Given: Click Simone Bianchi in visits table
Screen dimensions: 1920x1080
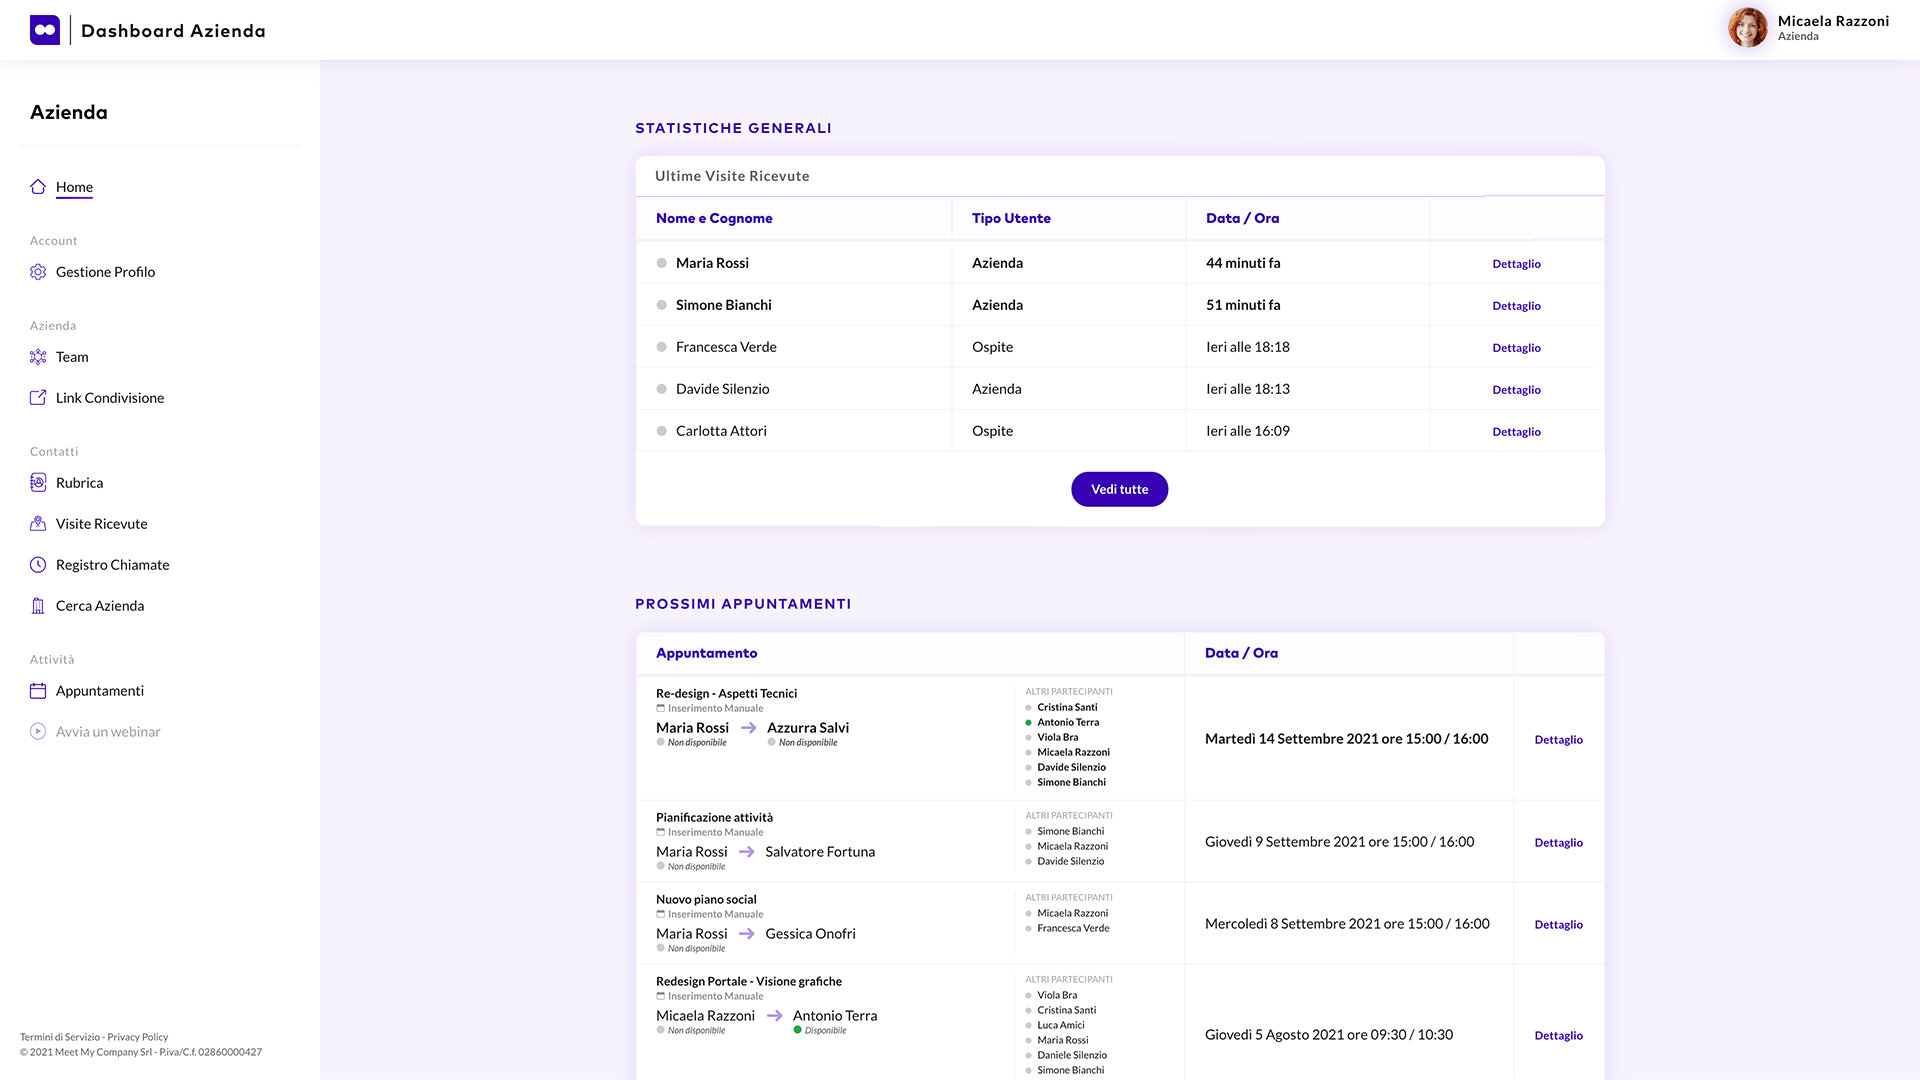Looking at the screenshot, I should tap(723, 305).
